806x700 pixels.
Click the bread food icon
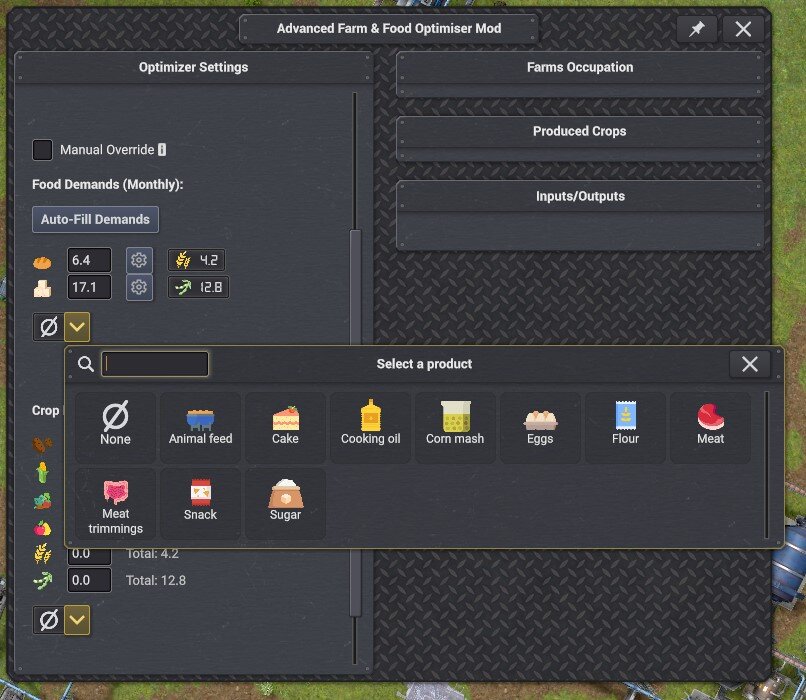click(42, 262)
